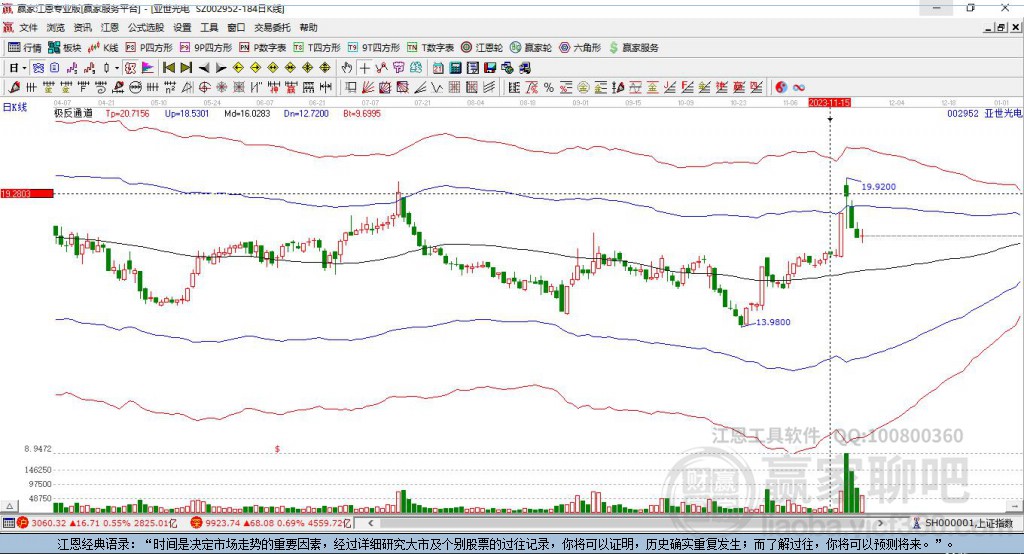Viewport: 1024px width, 554px height.
Task: Click the up triangle beside volume panel
Action: [9, 506]
